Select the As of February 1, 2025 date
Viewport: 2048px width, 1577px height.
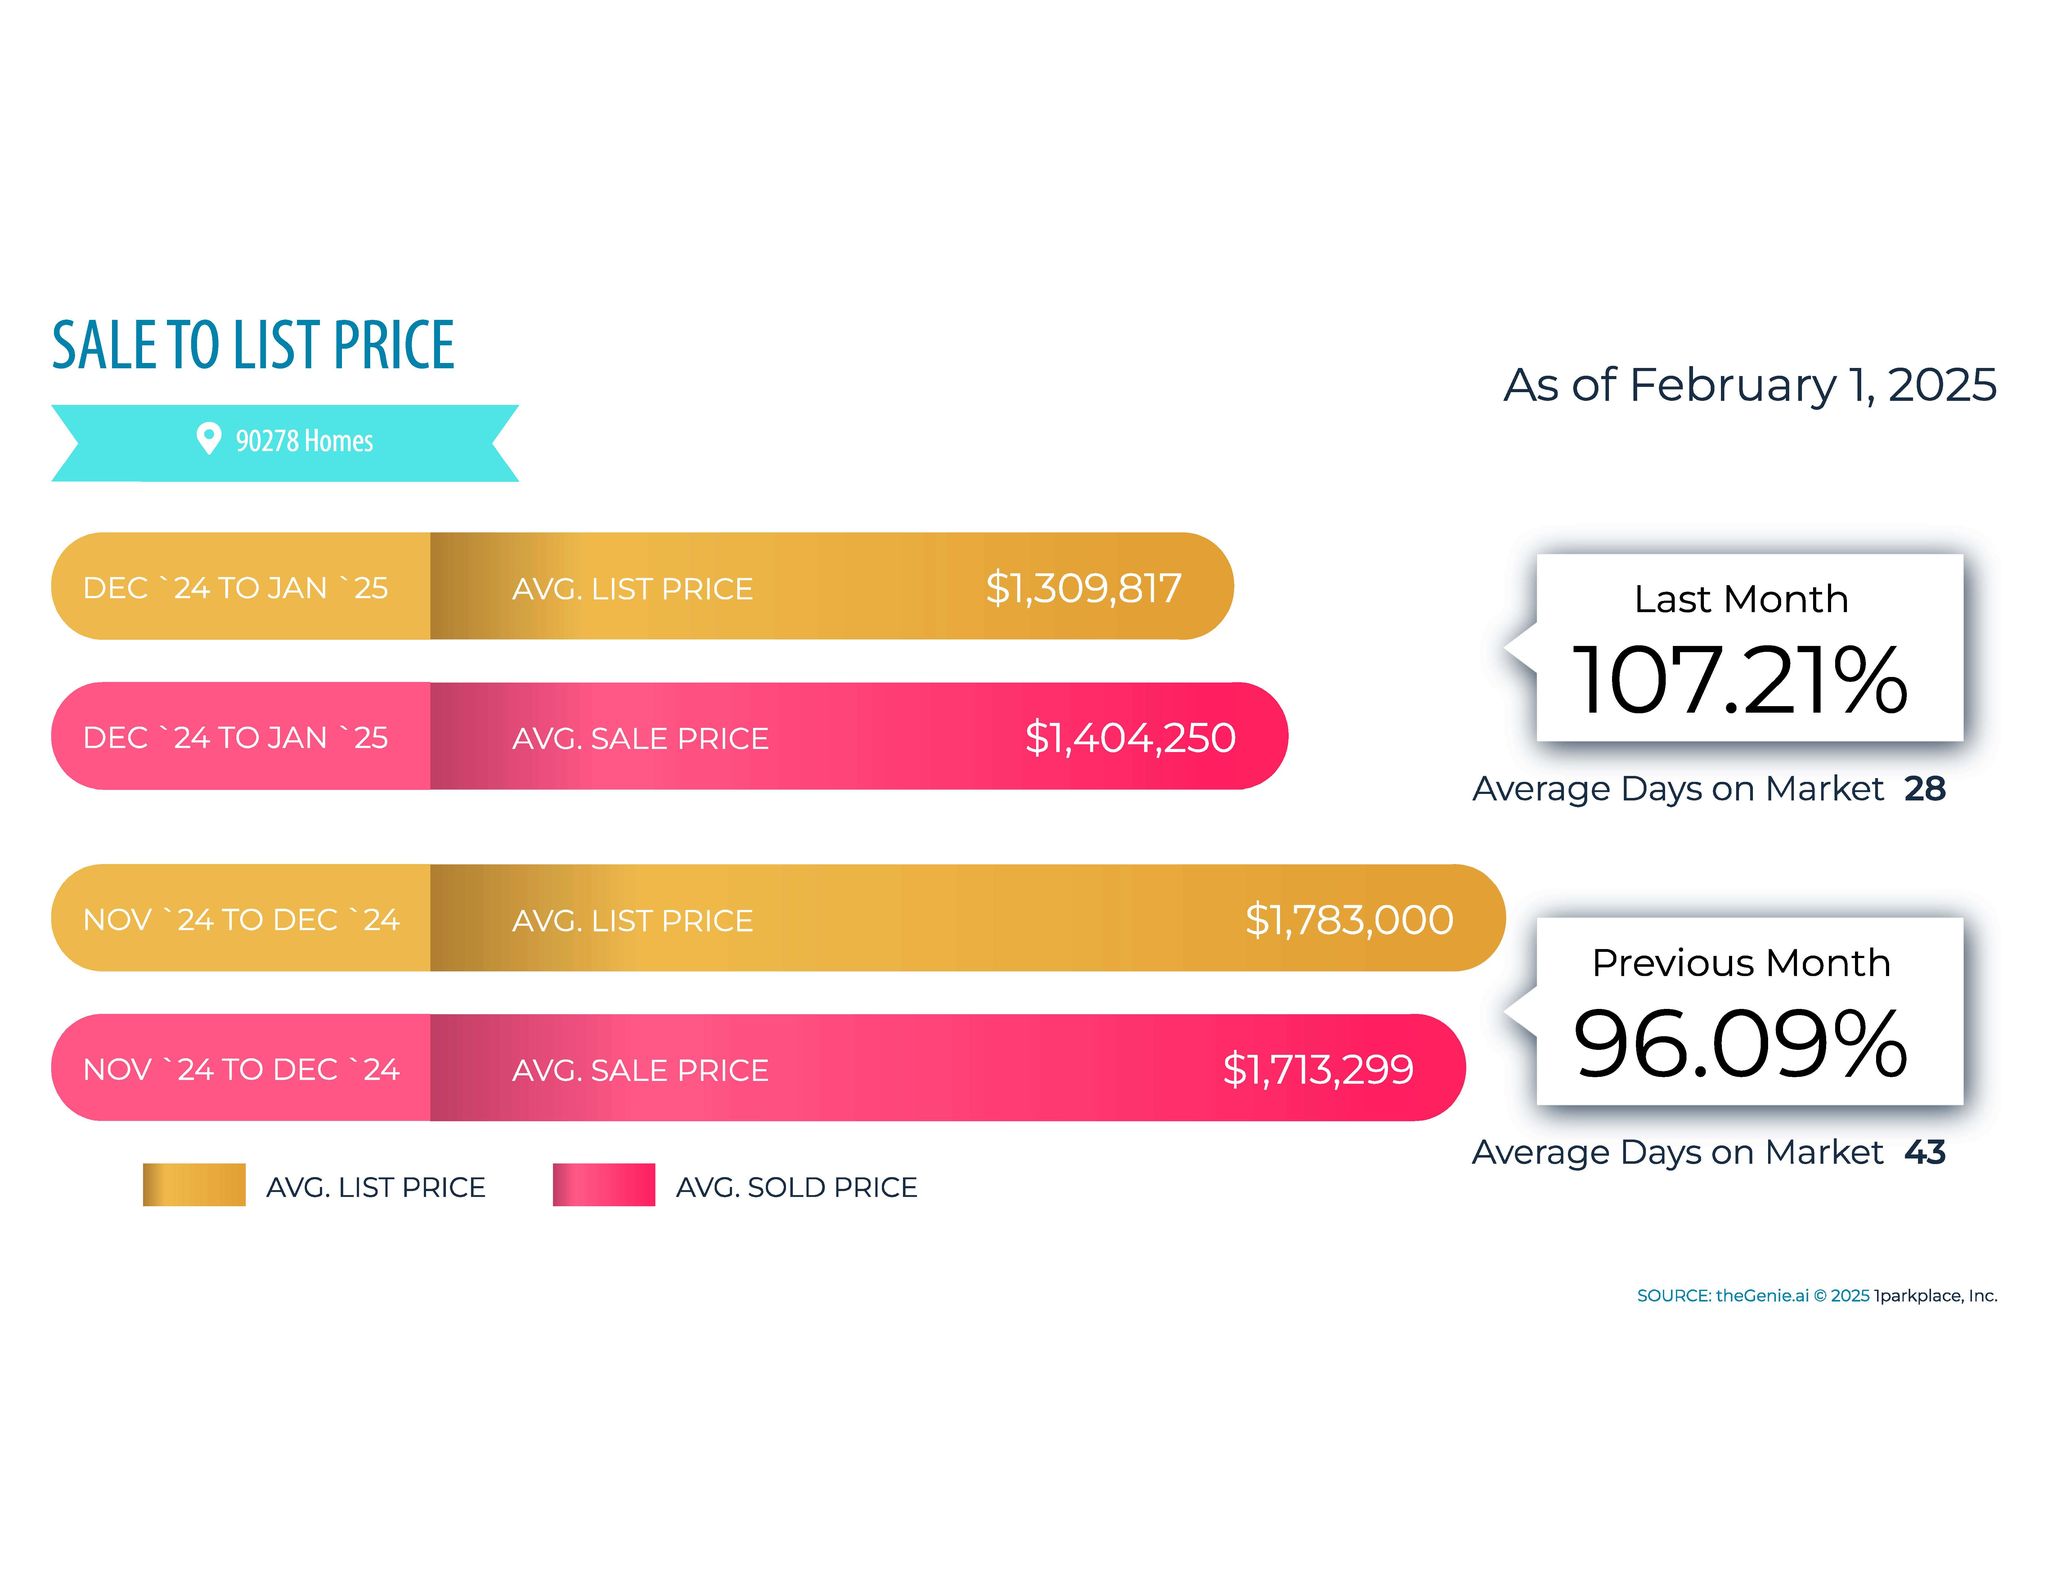coord(1749,385)
